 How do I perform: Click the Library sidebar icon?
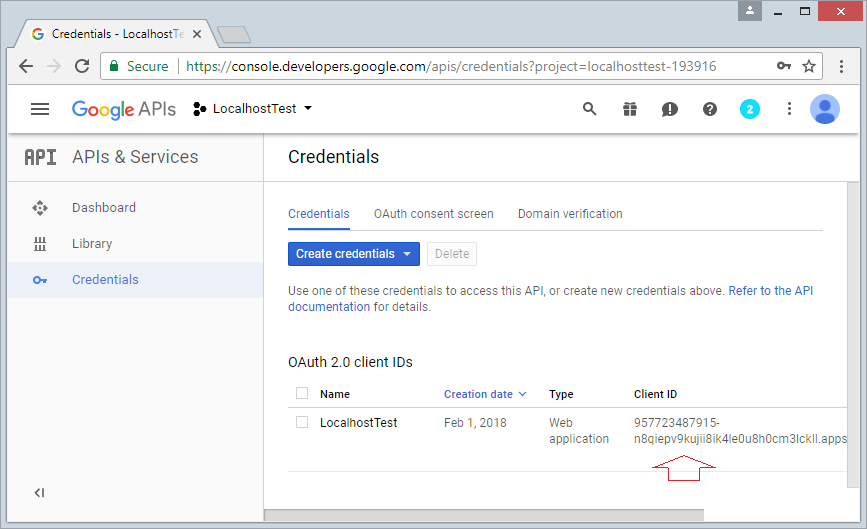pyautogui.click(x=40, y=244)
